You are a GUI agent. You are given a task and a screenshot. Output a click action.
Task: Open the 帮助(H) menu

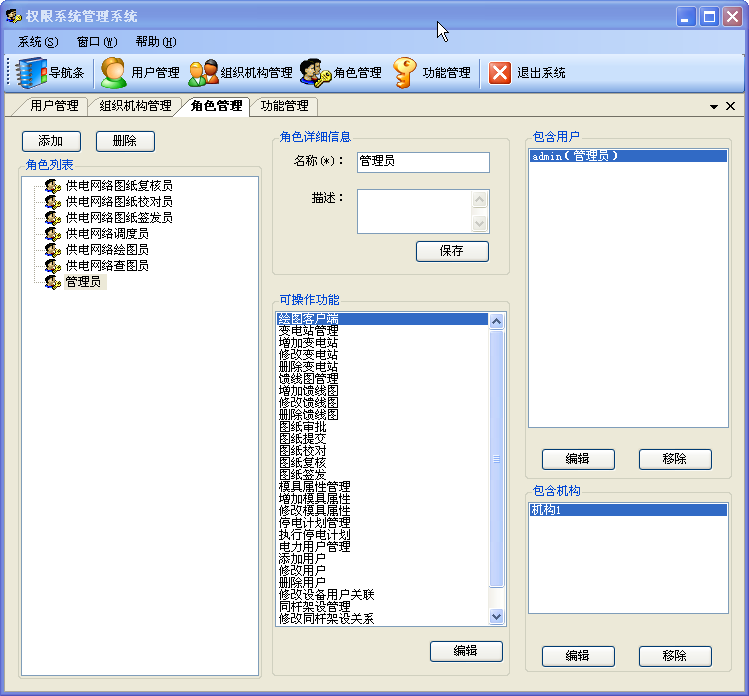156,42
